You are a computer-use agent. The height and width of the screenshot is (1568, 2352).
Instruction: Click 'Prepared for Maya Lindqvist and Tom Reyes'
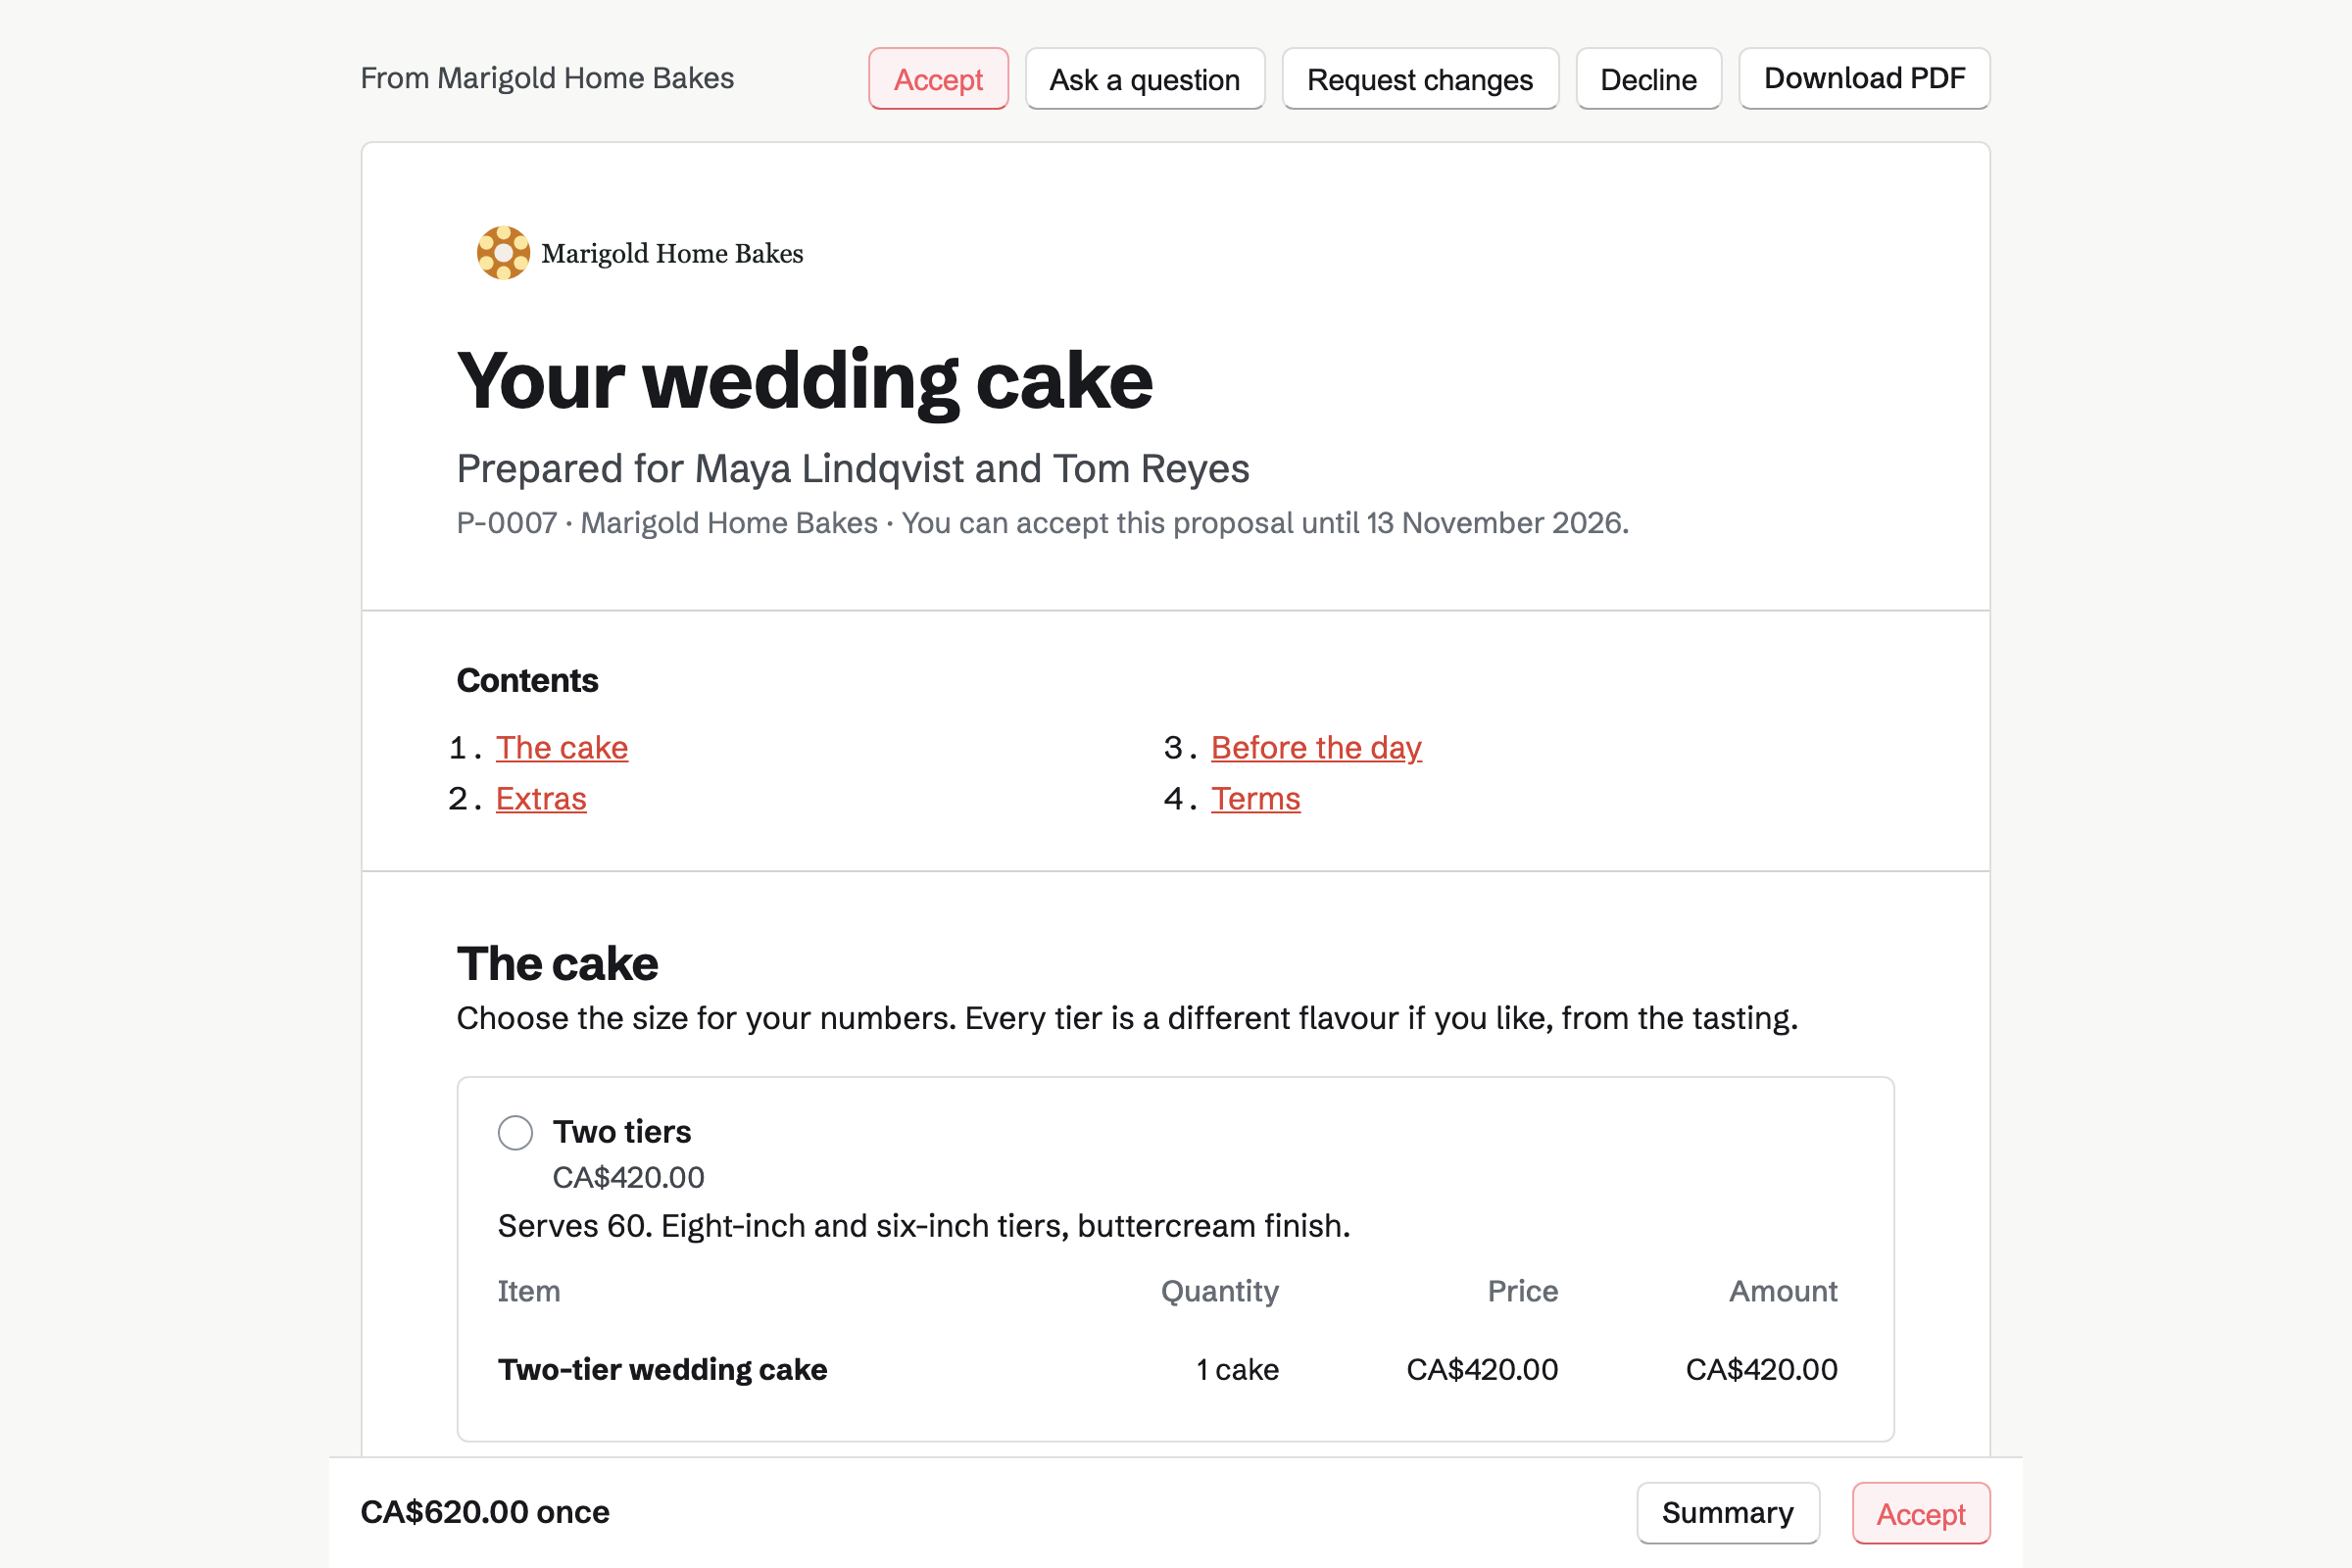(853, 468)
